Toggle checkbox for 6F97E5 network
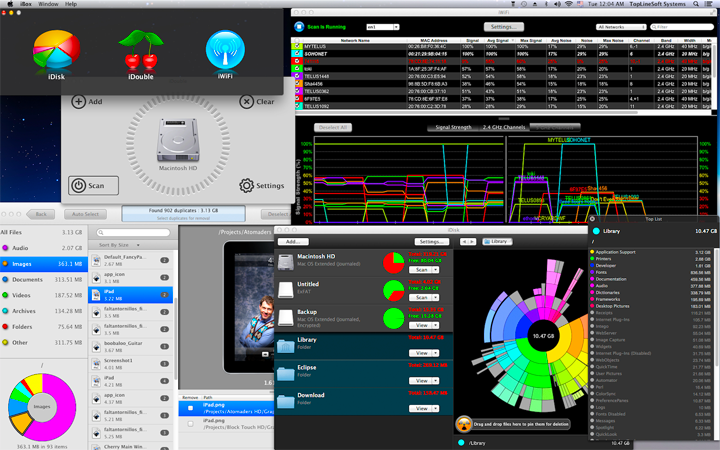 click(x=297, y=98)
